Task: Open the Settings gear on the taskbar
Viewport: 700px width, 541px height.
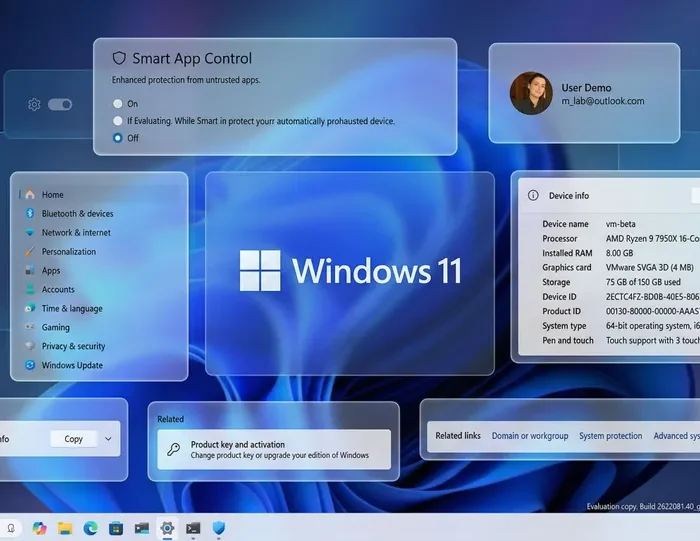Action: coord(167,529)
